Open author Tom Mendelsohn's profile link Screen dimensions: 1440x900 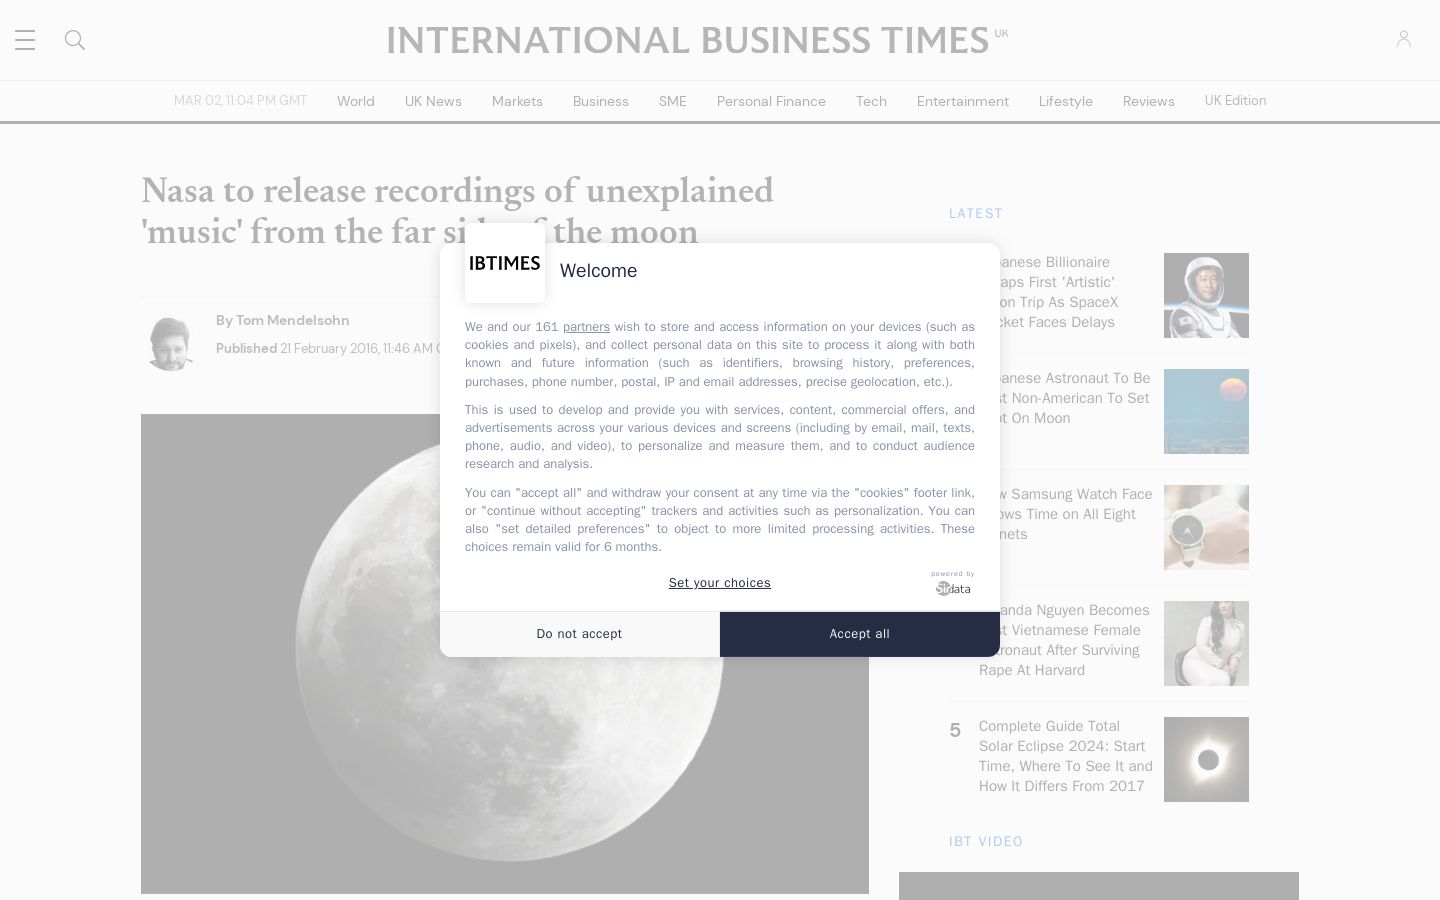pyautogui.click(x=293, y=321)
